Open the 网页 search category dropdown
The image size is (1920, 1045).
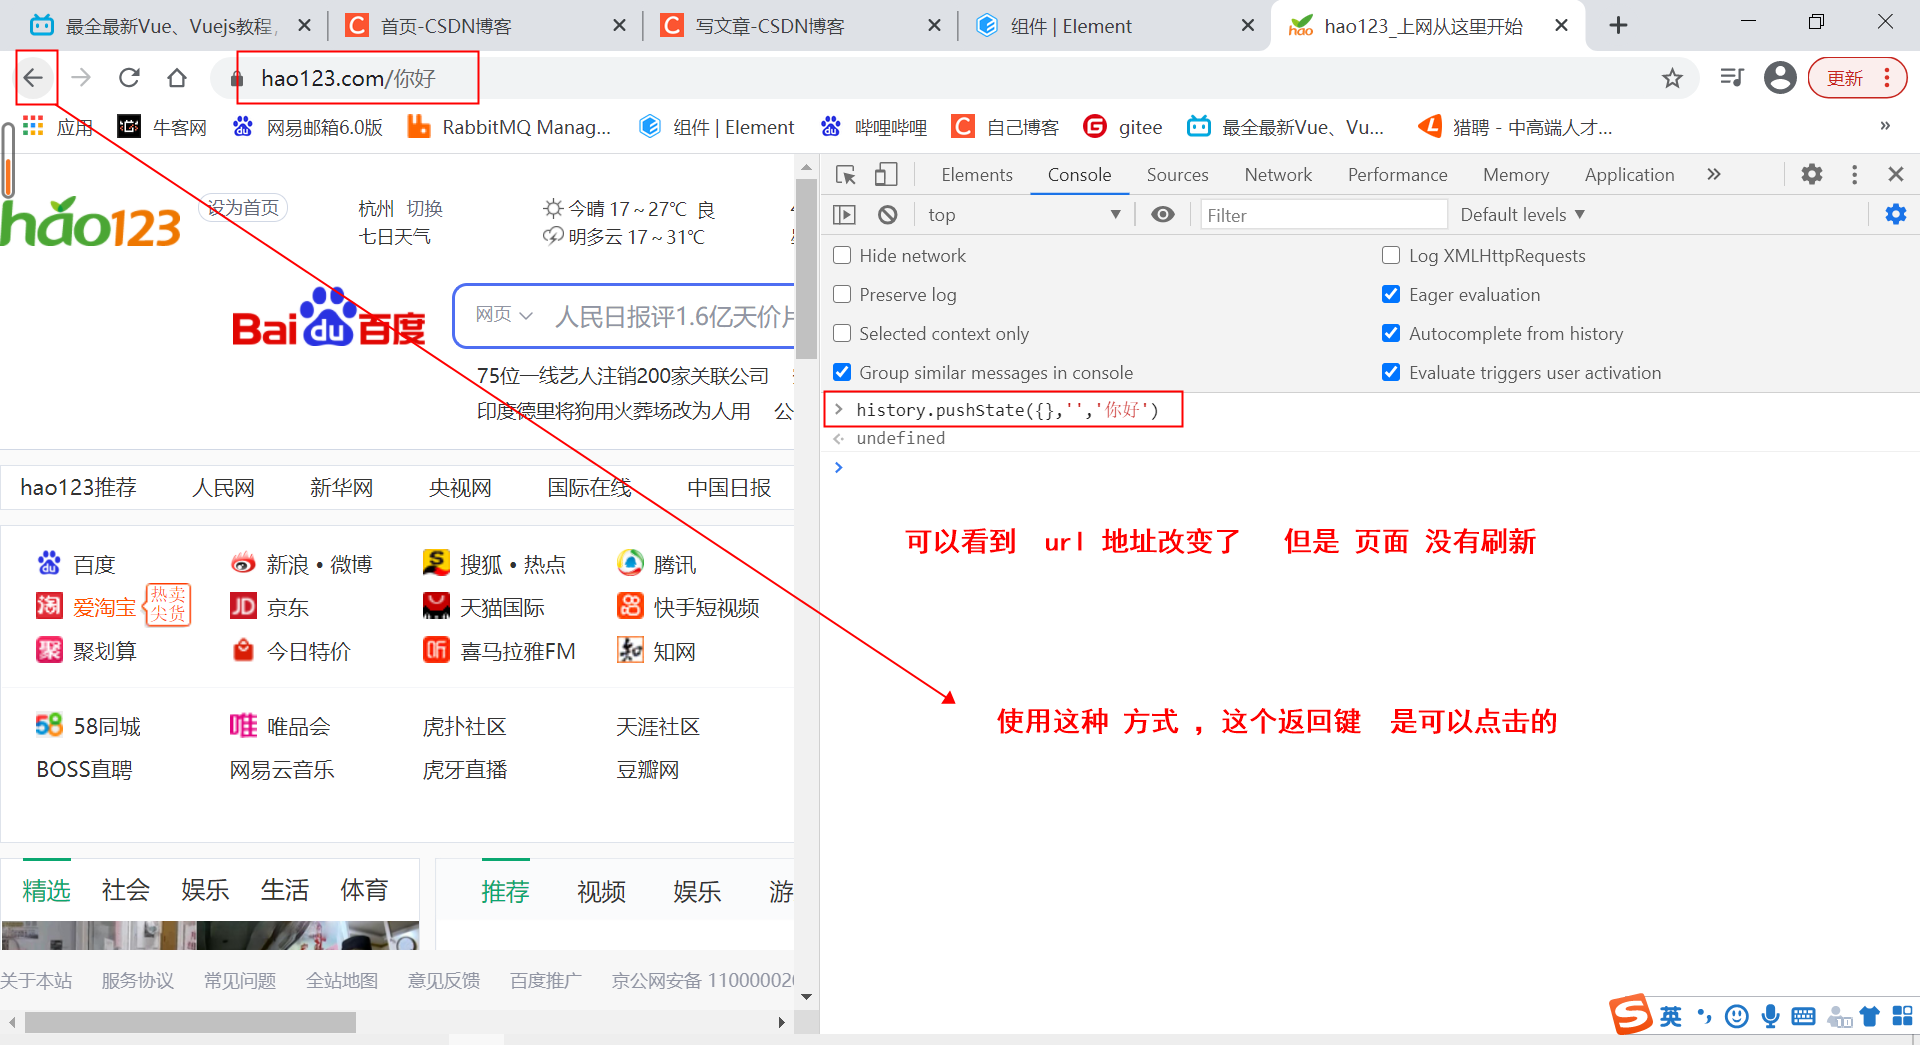tap(504, 314)
